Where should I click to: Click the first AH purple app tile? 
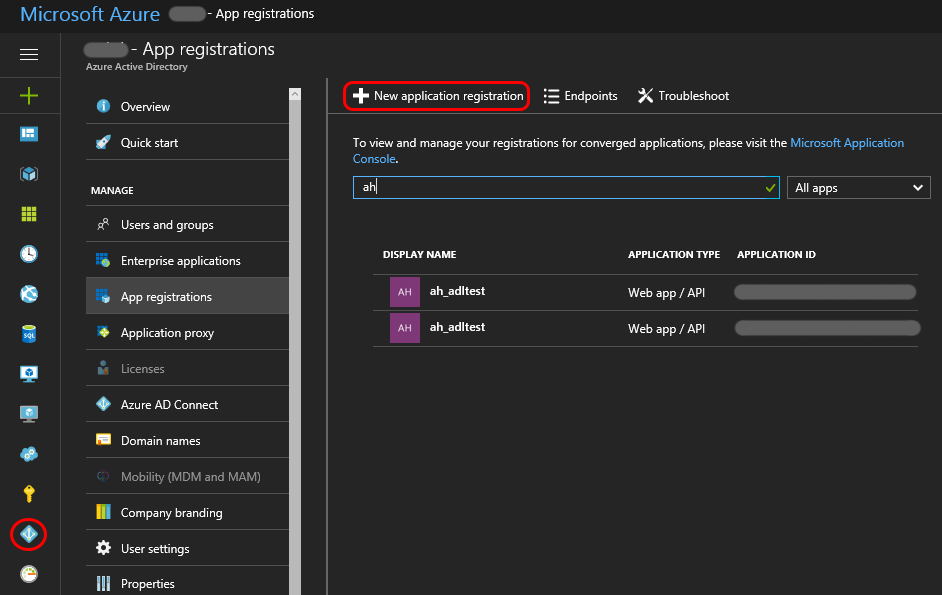tap(405, 292)
